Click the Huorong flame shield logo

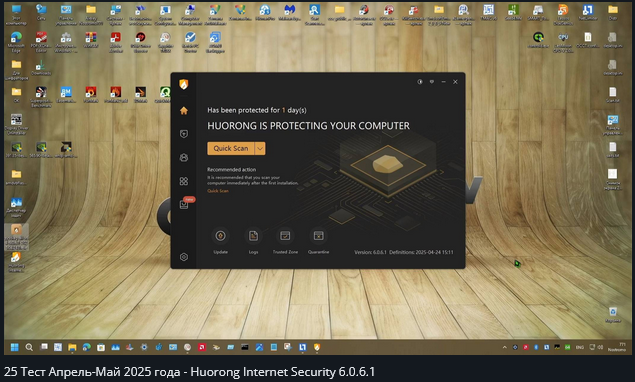coord(184,84)
